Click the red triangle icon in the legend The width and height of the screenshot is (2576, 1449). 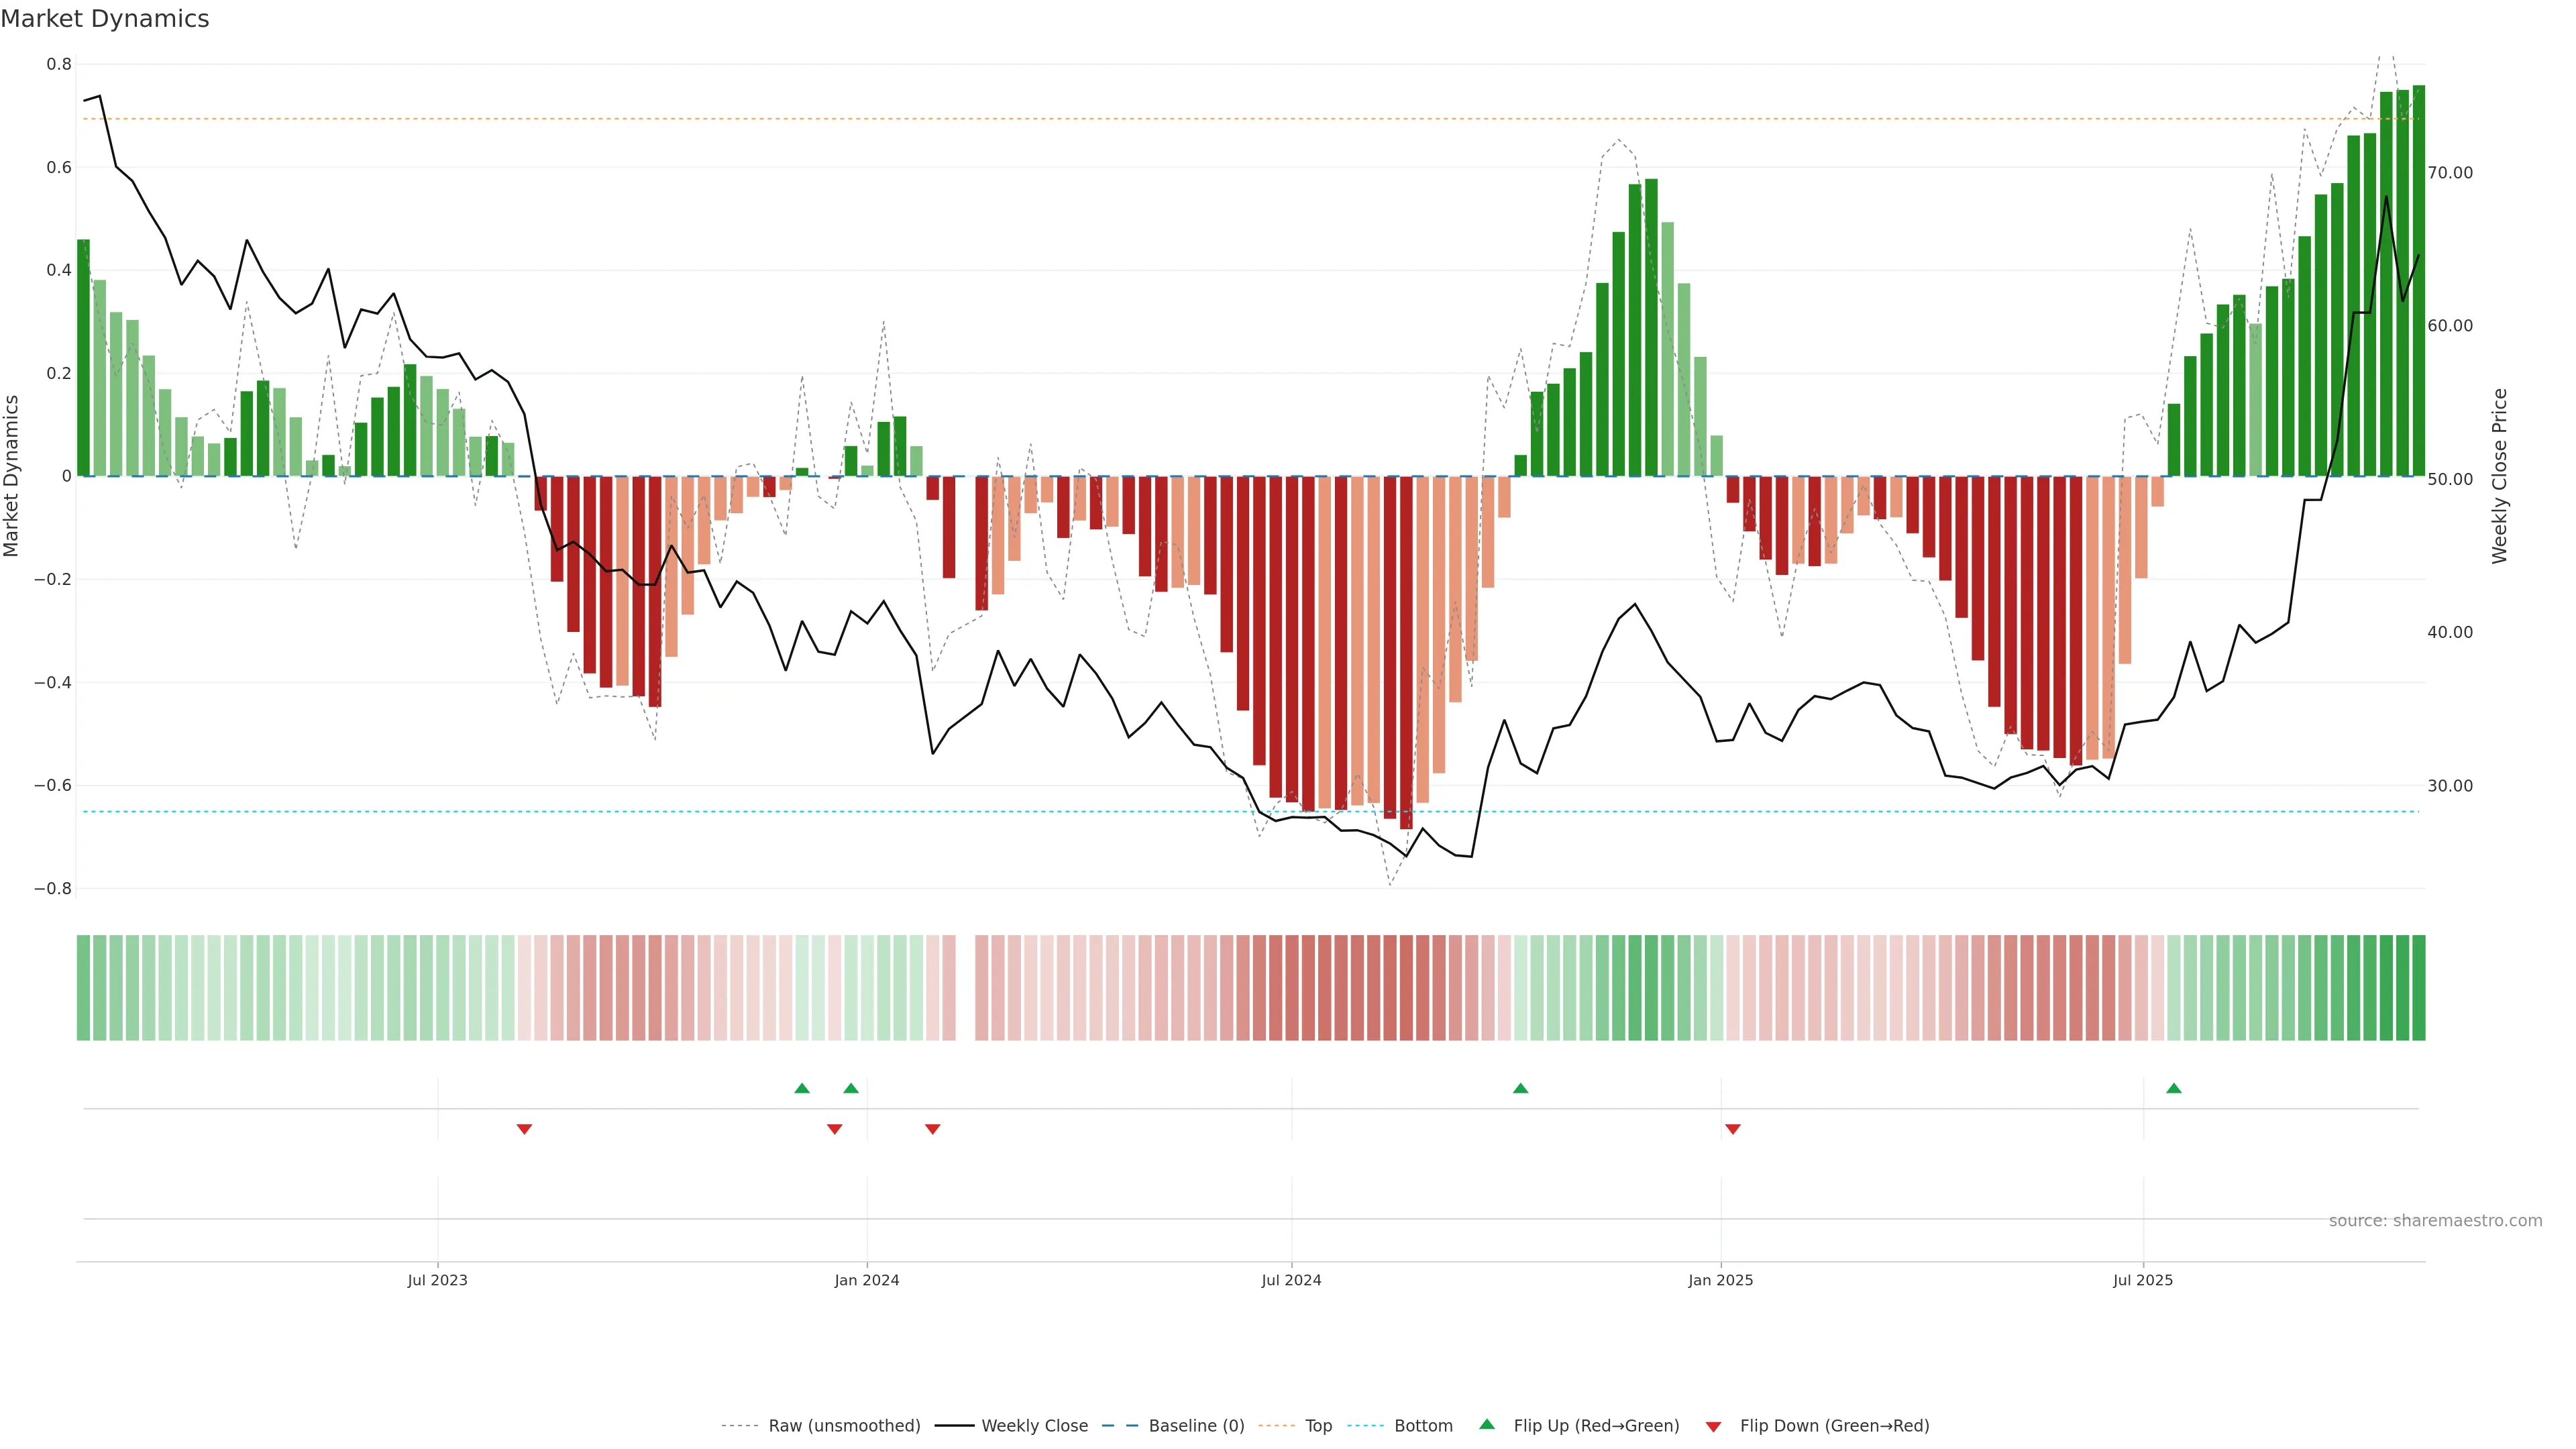pos(1713,1427)
